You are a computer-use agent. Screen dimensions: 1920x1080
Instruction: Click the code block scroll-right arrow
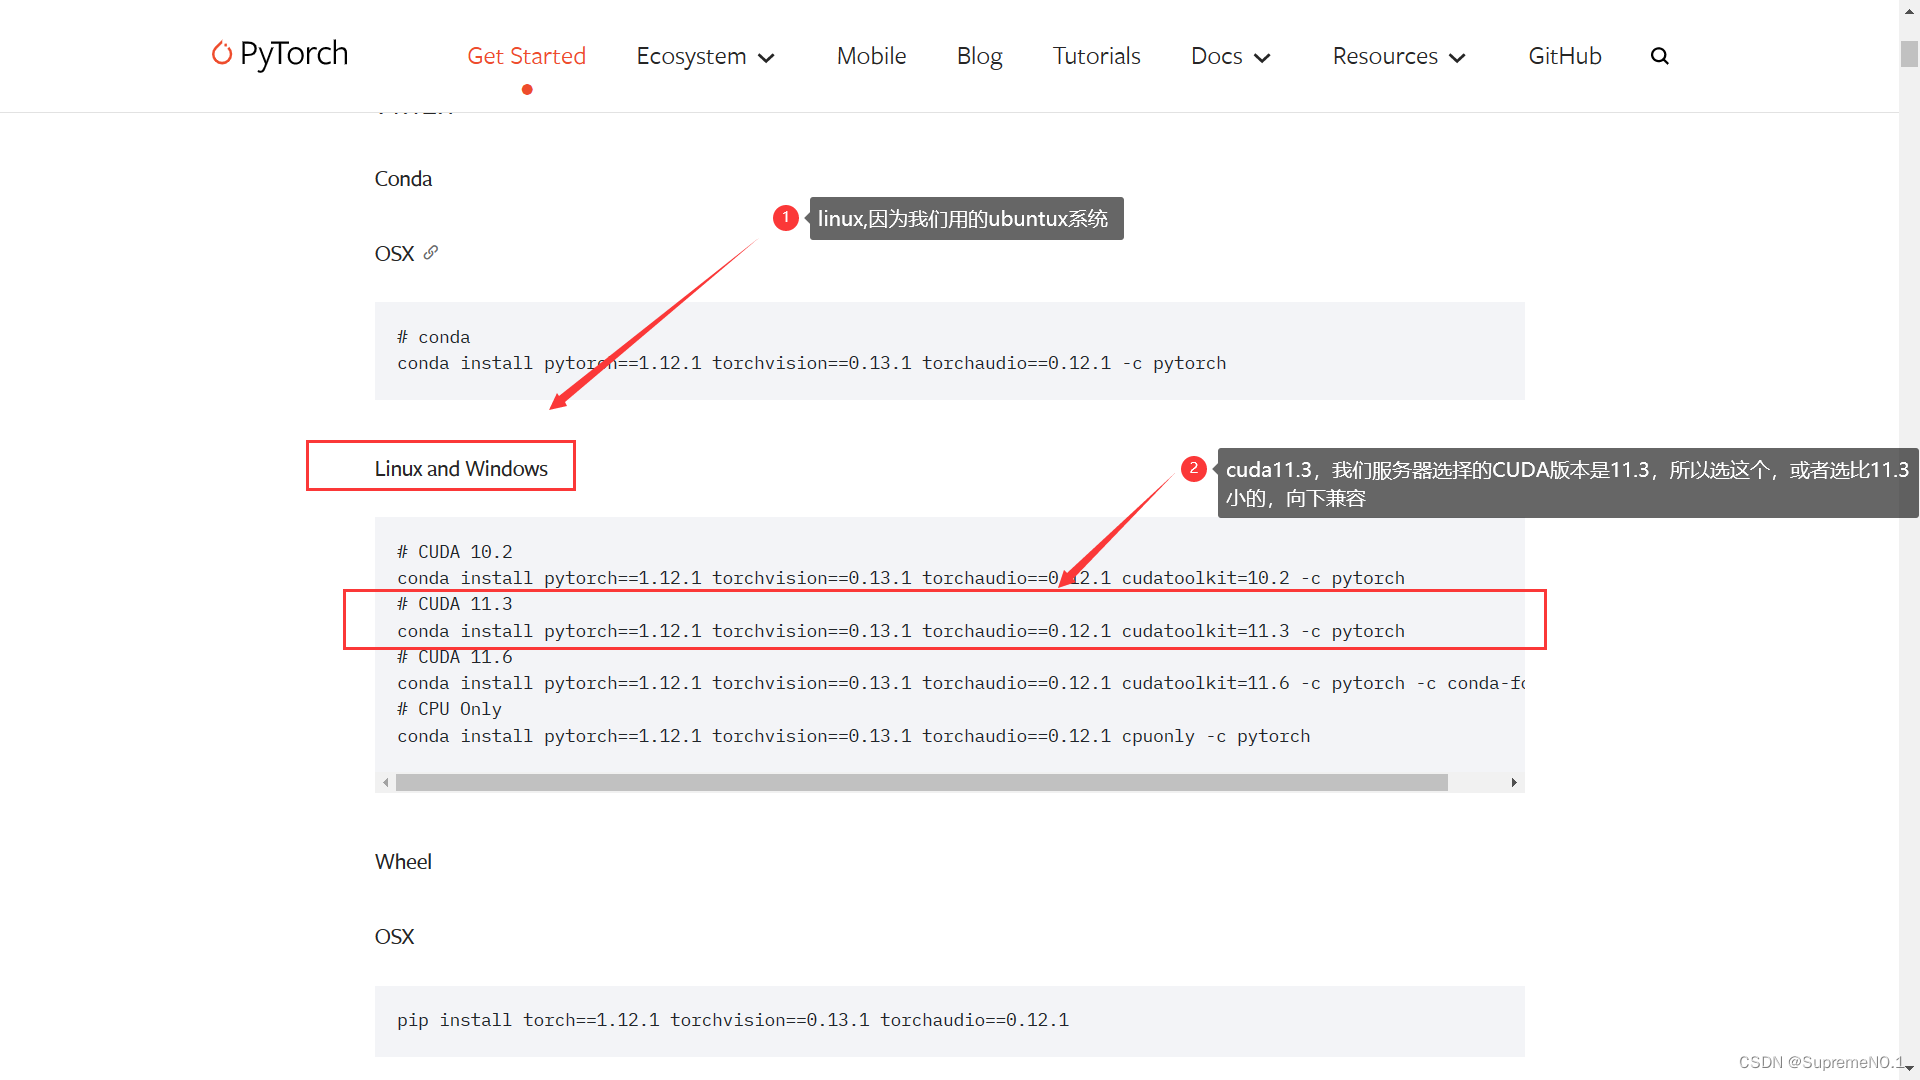tap(1514, 783)
